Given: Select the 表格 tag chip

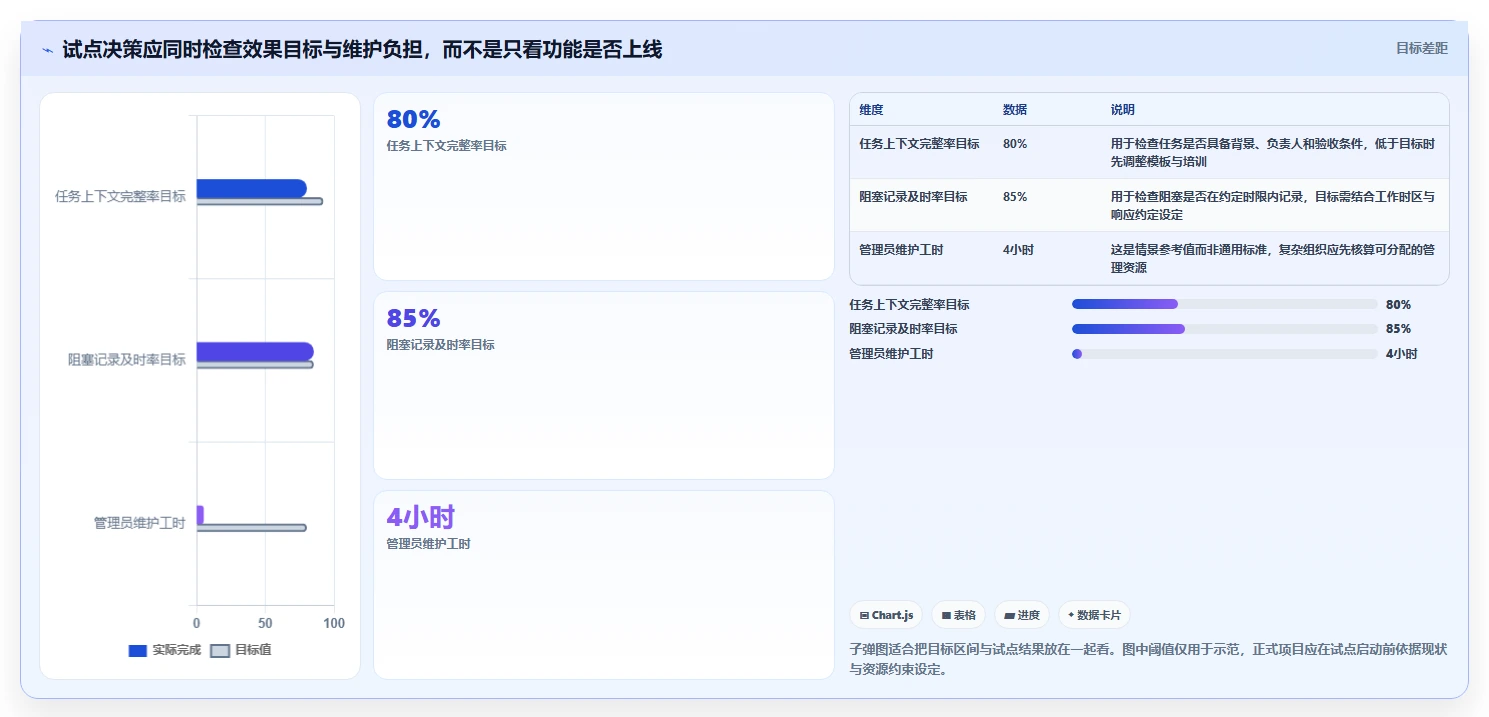Looking at the screenshot, I should pyautogui.click(x=958, y=615).
